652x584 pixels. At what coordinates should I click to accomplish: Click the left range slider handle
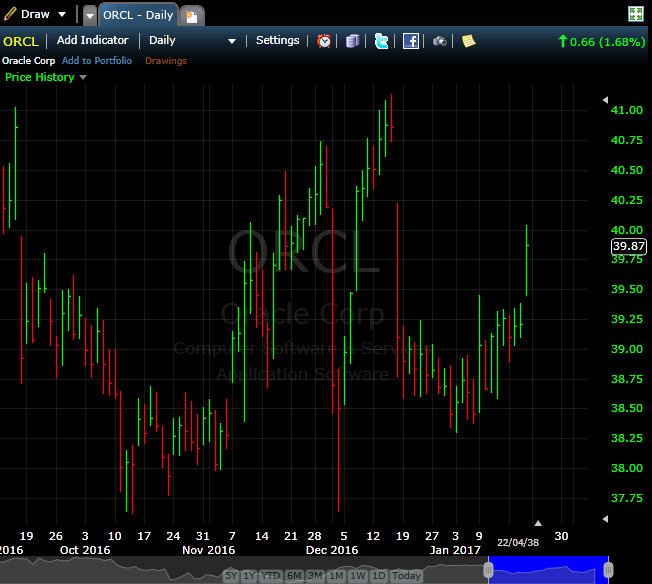(x=488, y=570)
